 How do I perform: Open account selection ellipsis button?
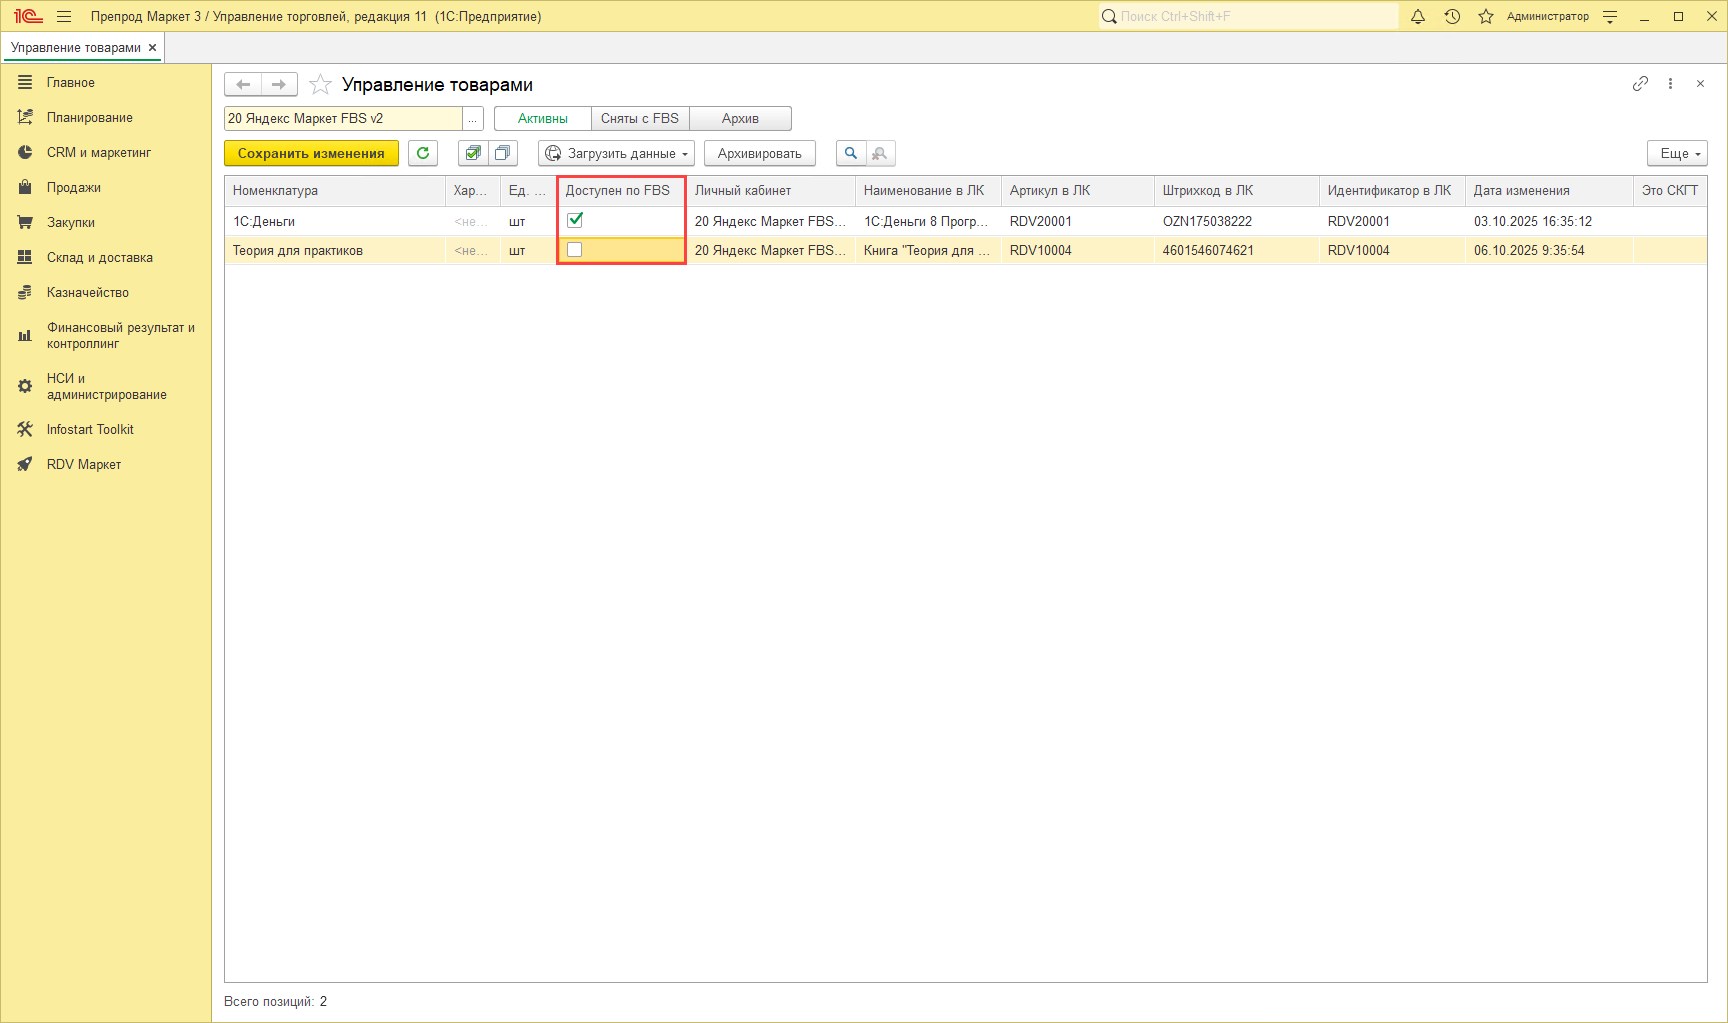[473, 119]
